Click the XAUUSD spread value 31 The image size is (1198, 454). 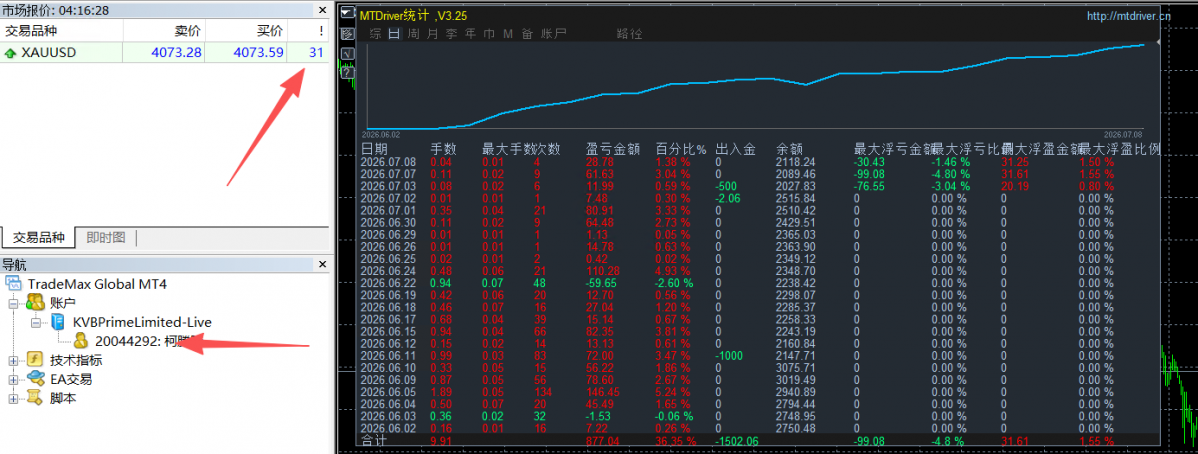316,54
